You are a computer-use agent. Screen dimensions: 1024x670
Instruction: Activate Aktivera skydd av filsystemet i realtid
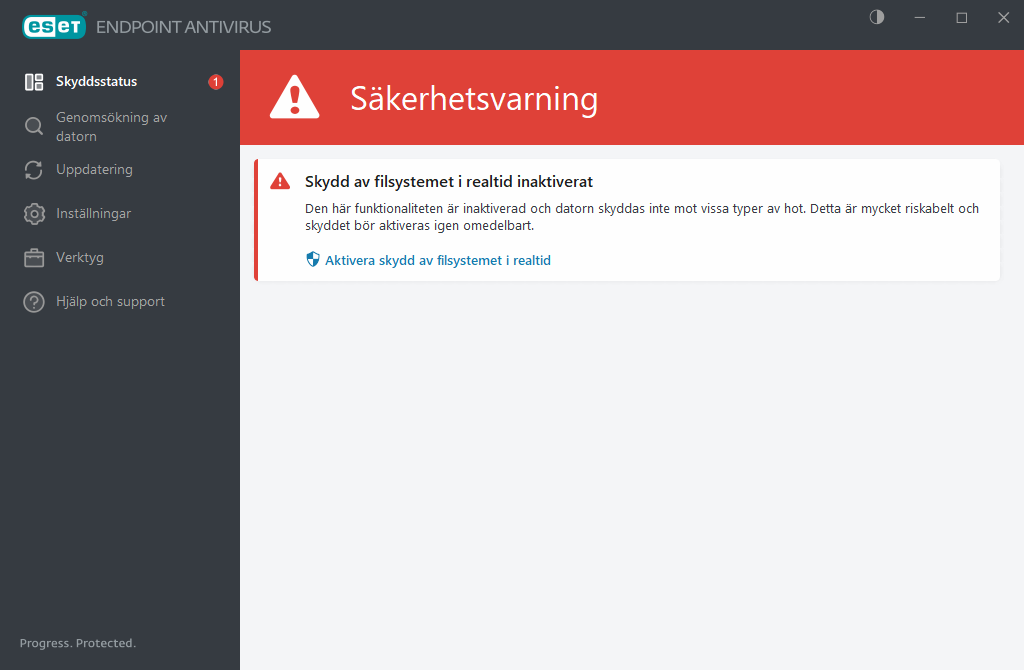(438, 259)
